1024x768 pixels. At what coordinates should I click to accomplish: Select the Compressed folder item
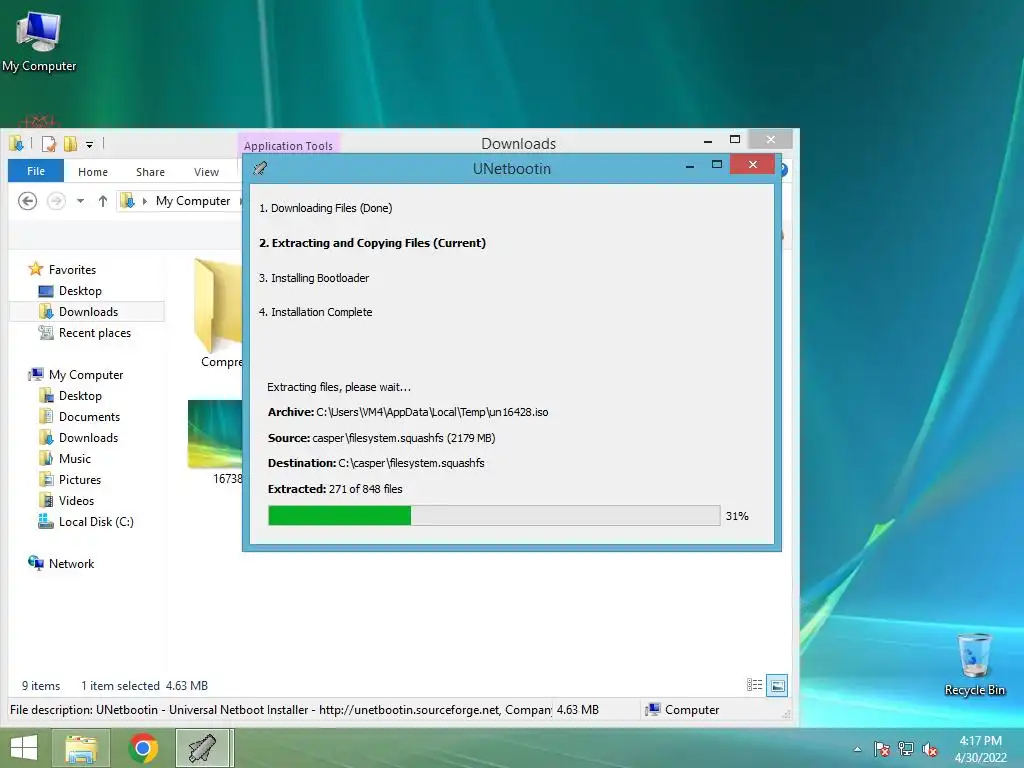219,313
